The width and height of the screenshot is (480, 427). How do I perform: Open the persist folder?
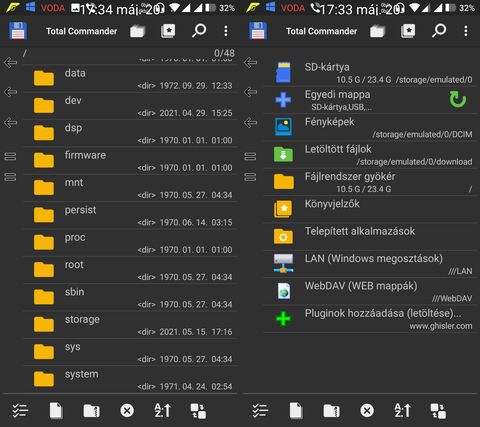coord(130,216)
